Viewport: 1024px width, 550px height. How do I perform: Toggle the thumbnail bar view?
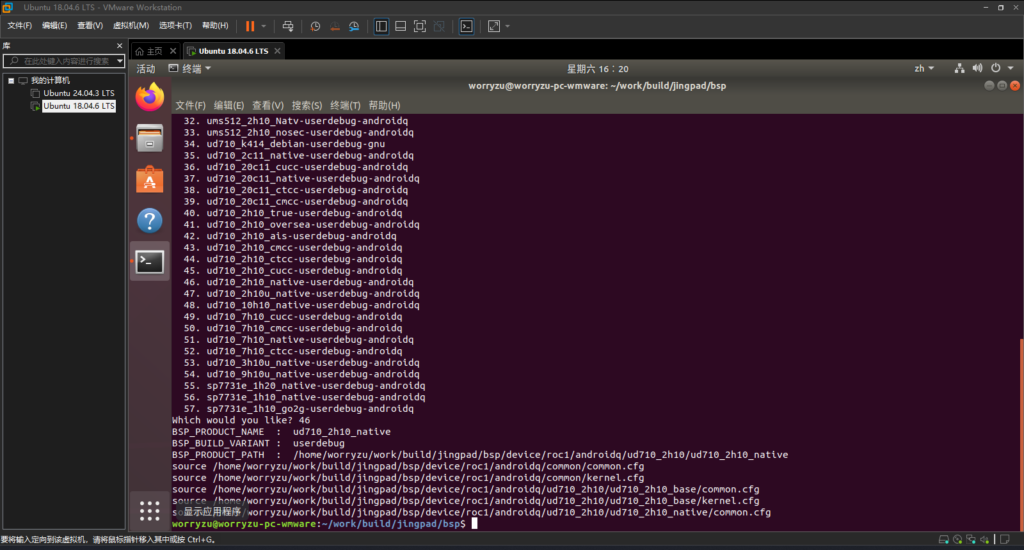coord(400,26)
